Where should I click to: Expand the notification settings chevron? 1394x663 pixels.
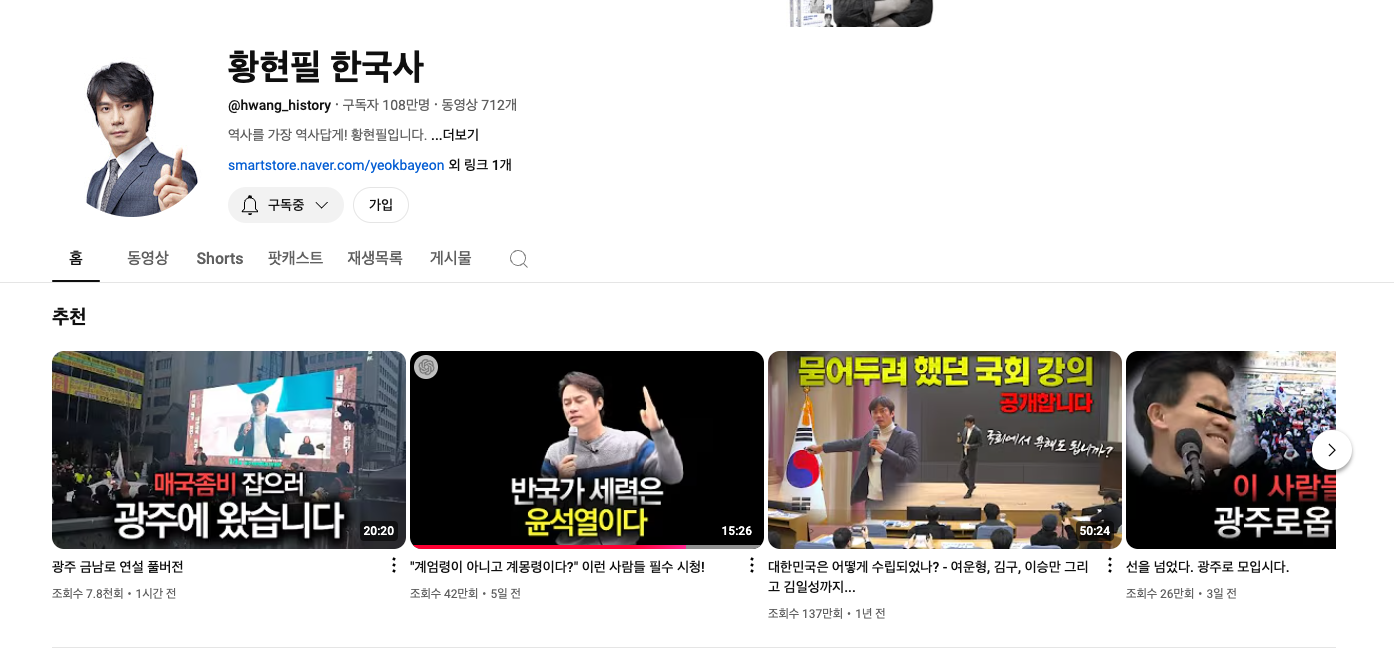(x=322, y=205)
